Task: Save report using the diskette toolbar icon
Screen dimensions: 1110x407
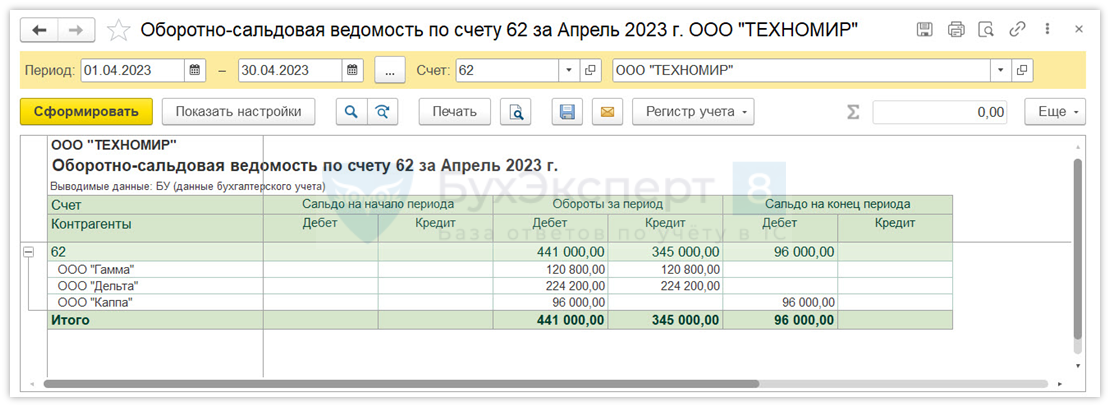Action: tap(568, 112)
